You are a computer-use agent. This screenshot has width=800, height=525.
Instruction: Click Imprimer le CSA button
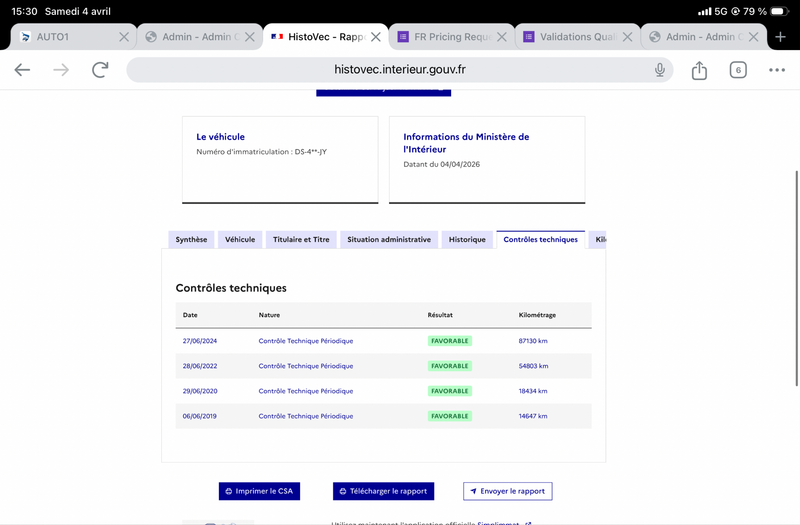[x=259, y=491]
